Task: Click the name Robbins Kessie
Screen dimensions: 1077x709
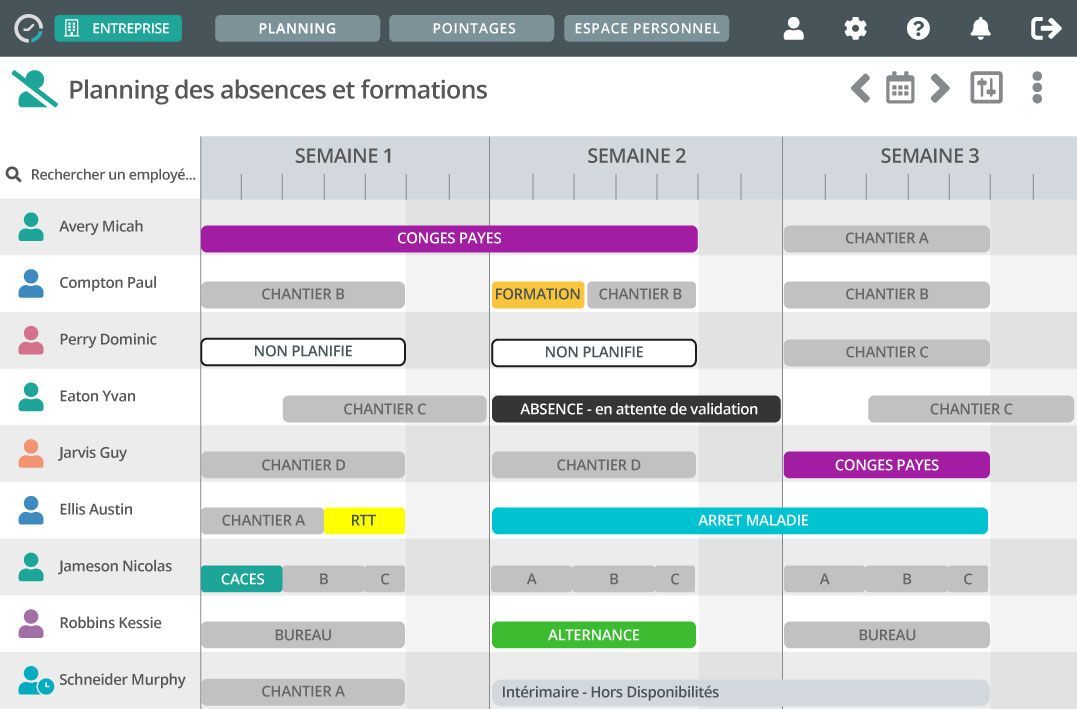Action: pyautogui.click(x=111, y=622)
